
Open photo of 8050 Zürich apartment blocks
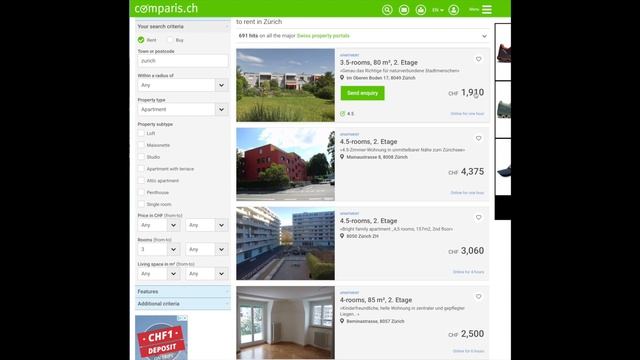pyautogui.click(x=285, y=243)
